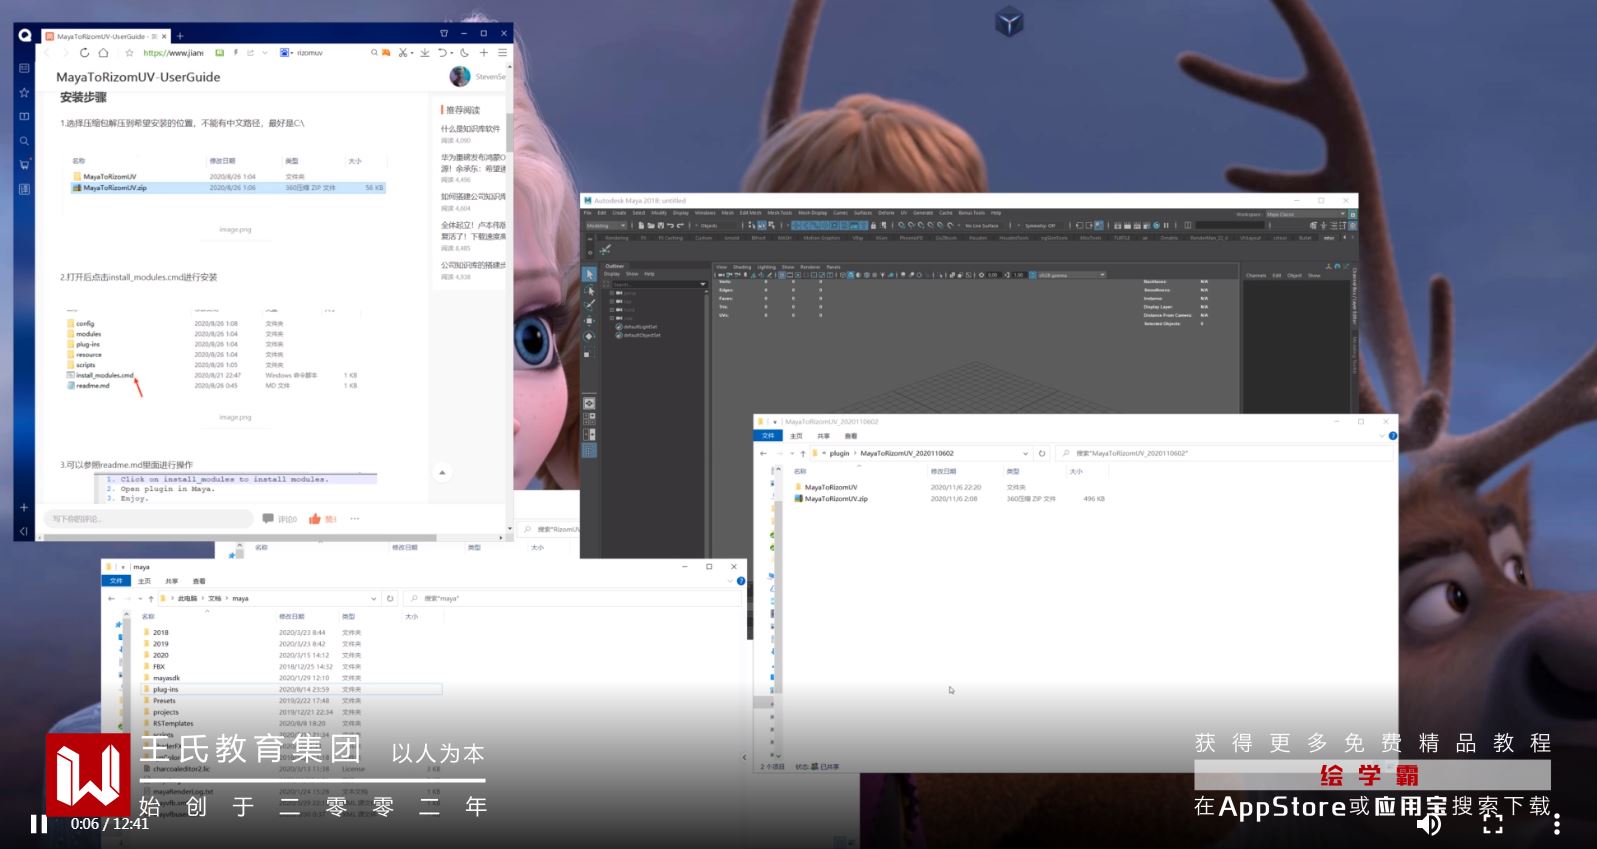Toggle the browser night mode moon icon
1597x849 pixels.
tap(464, 53)
